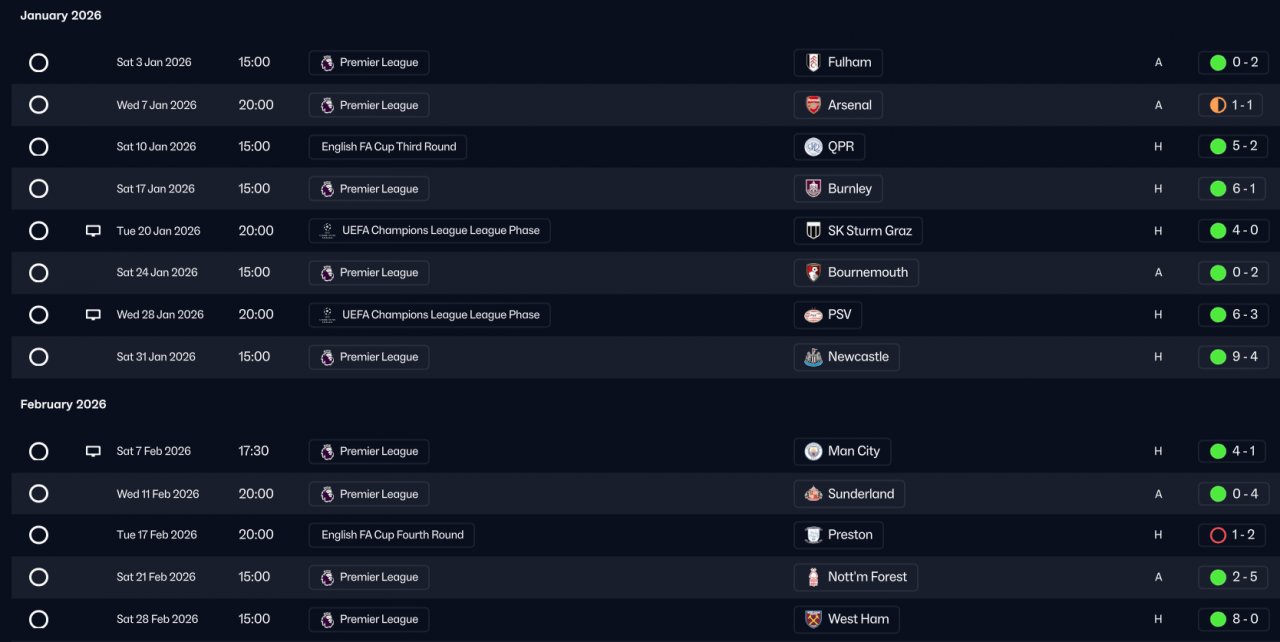Click the Premier League lion logo for Burnley match

coord(327,189)
